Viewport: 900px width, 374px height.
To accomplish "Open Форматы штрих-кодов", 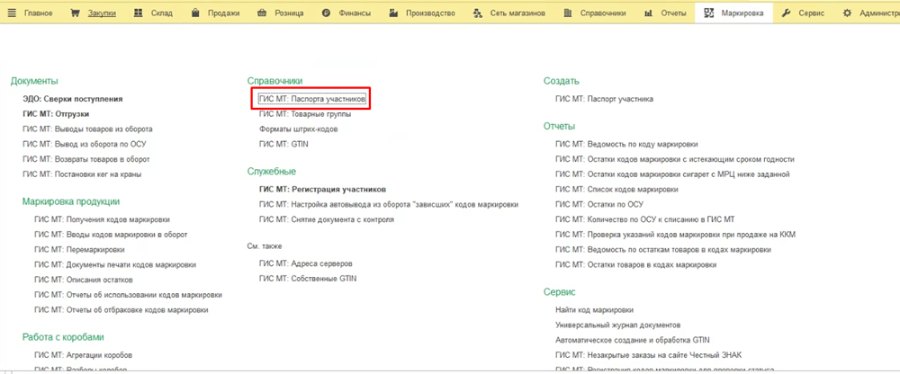I will click(298, 129).
